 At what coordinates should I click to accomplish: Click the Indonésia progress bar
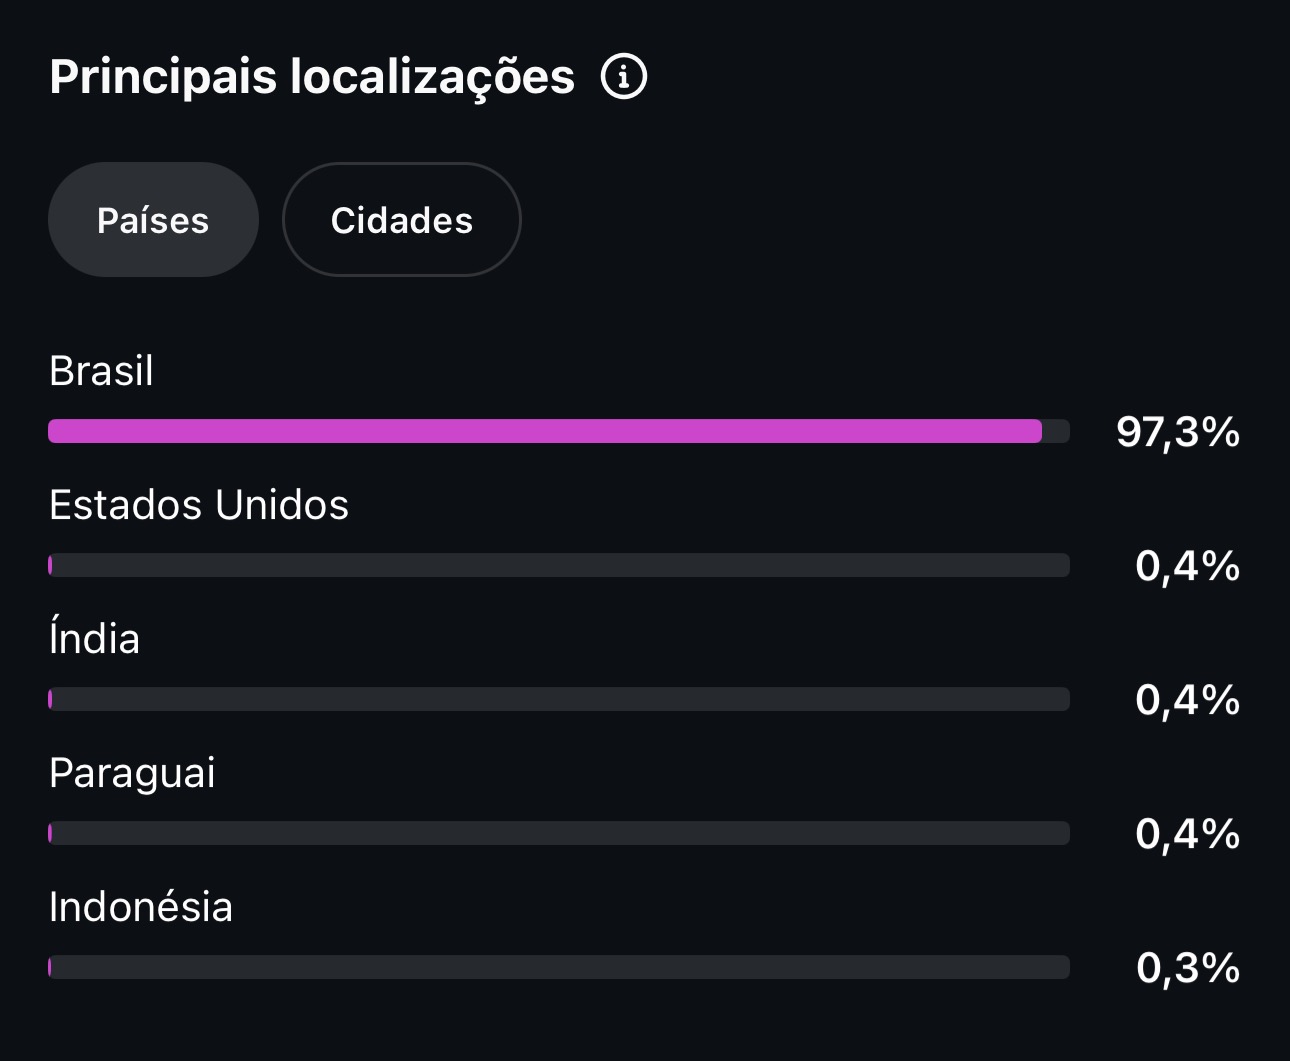(559, 967)
